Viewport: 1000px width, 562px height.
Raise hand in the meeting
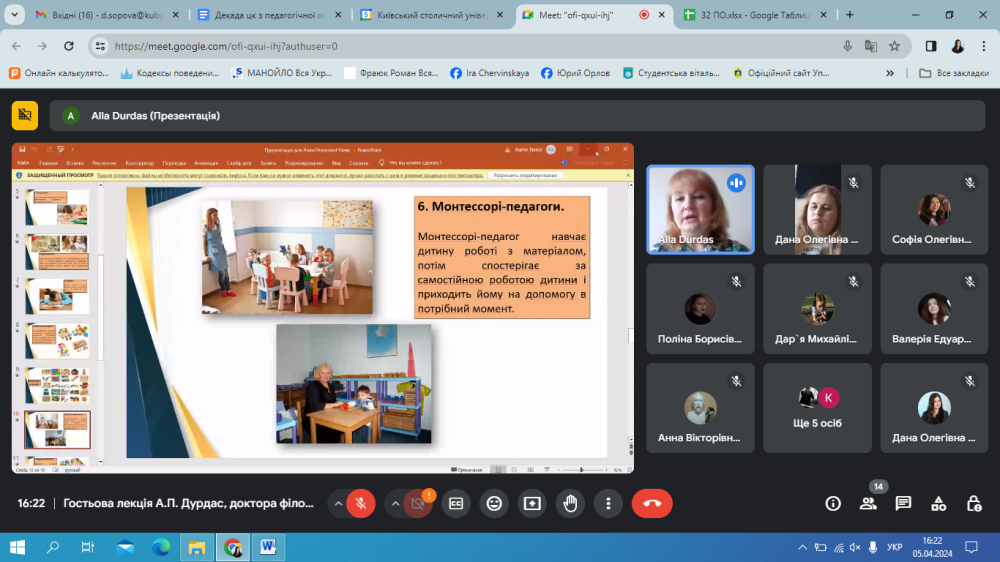(570, 503)
